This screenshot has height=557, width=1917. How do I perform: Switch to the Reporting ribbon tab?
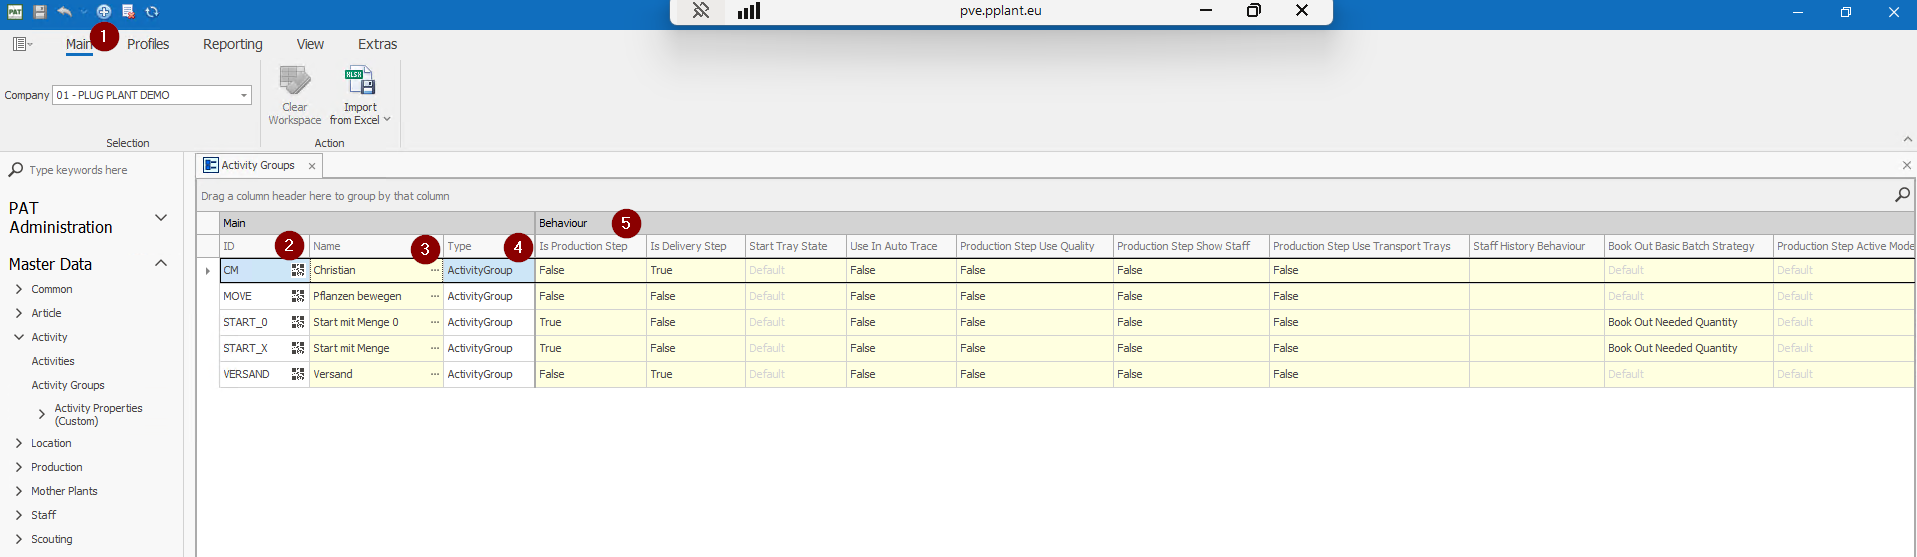[232, 44]
